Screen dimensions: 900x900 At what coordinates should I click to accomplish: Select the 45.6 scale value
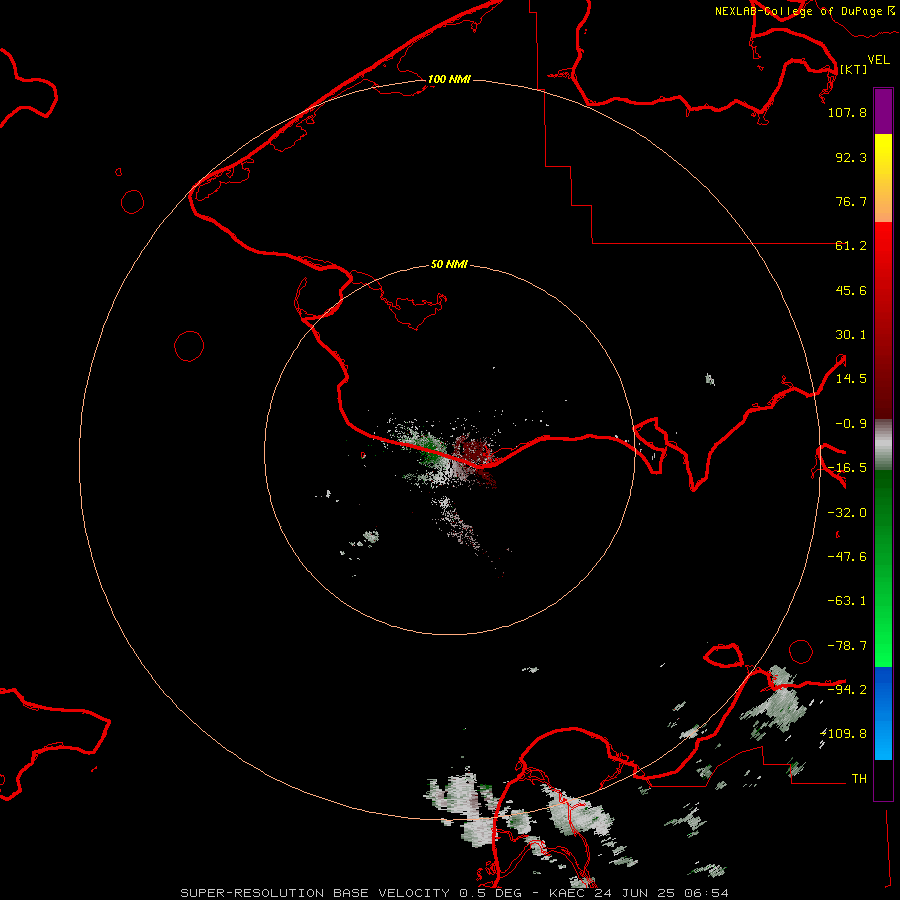851,290
